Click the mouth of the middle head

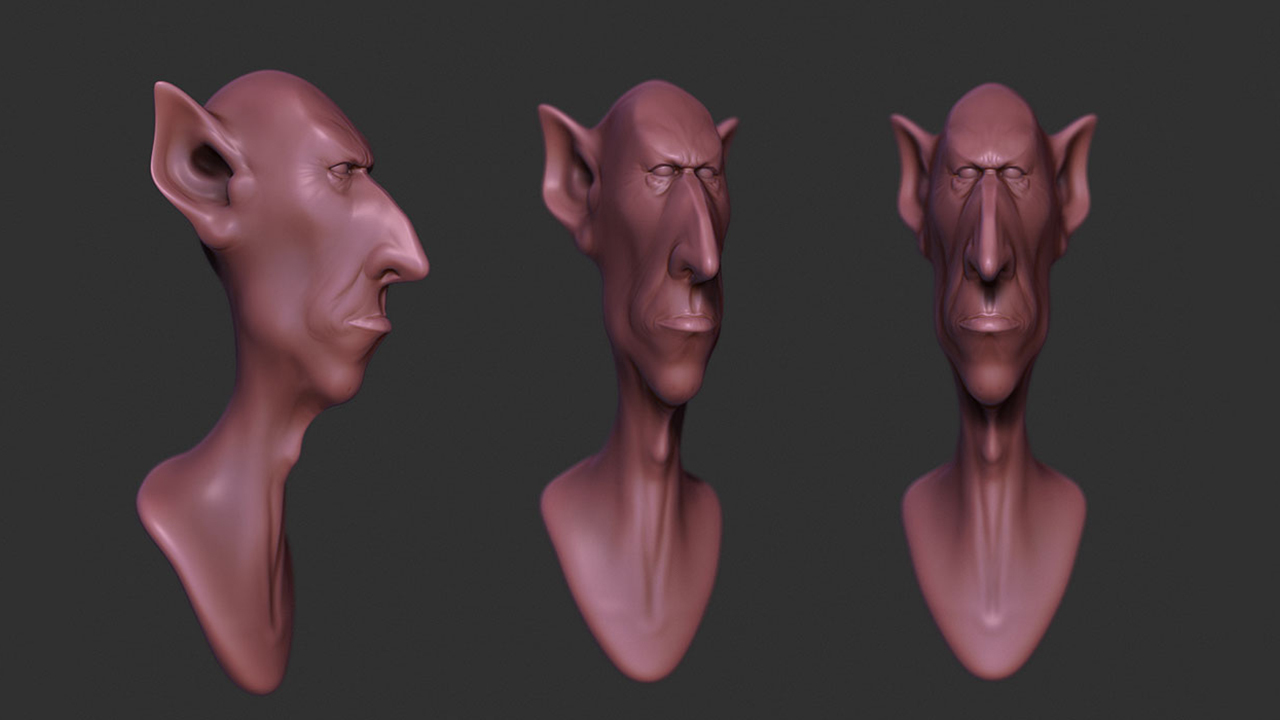(686, 324)
